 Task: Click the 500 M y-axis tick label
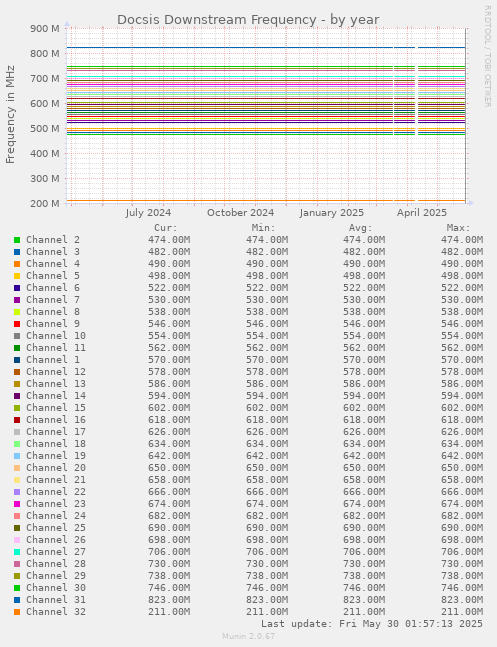pyautogui.click(x=45, y=129)
